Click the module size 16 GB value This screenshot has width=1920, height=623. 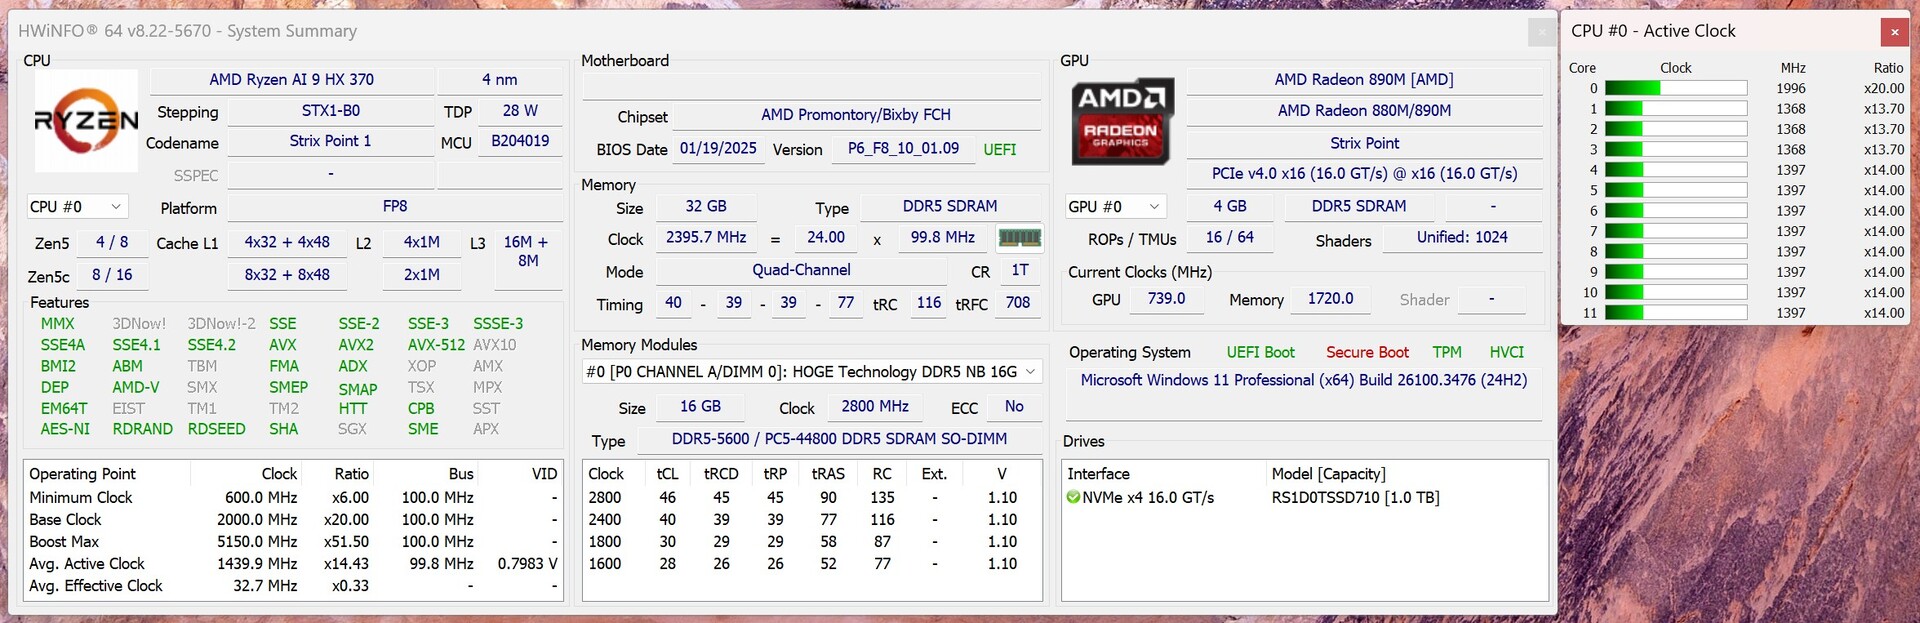[700, 407]
